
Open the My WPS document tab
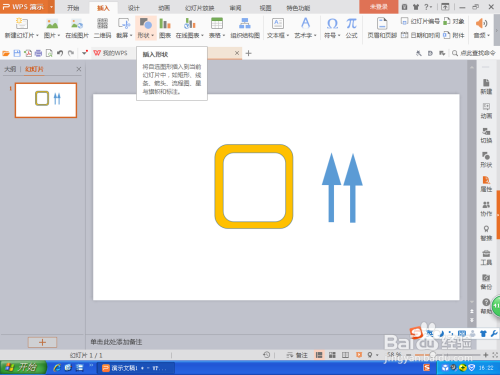click(x=111, y=53)
